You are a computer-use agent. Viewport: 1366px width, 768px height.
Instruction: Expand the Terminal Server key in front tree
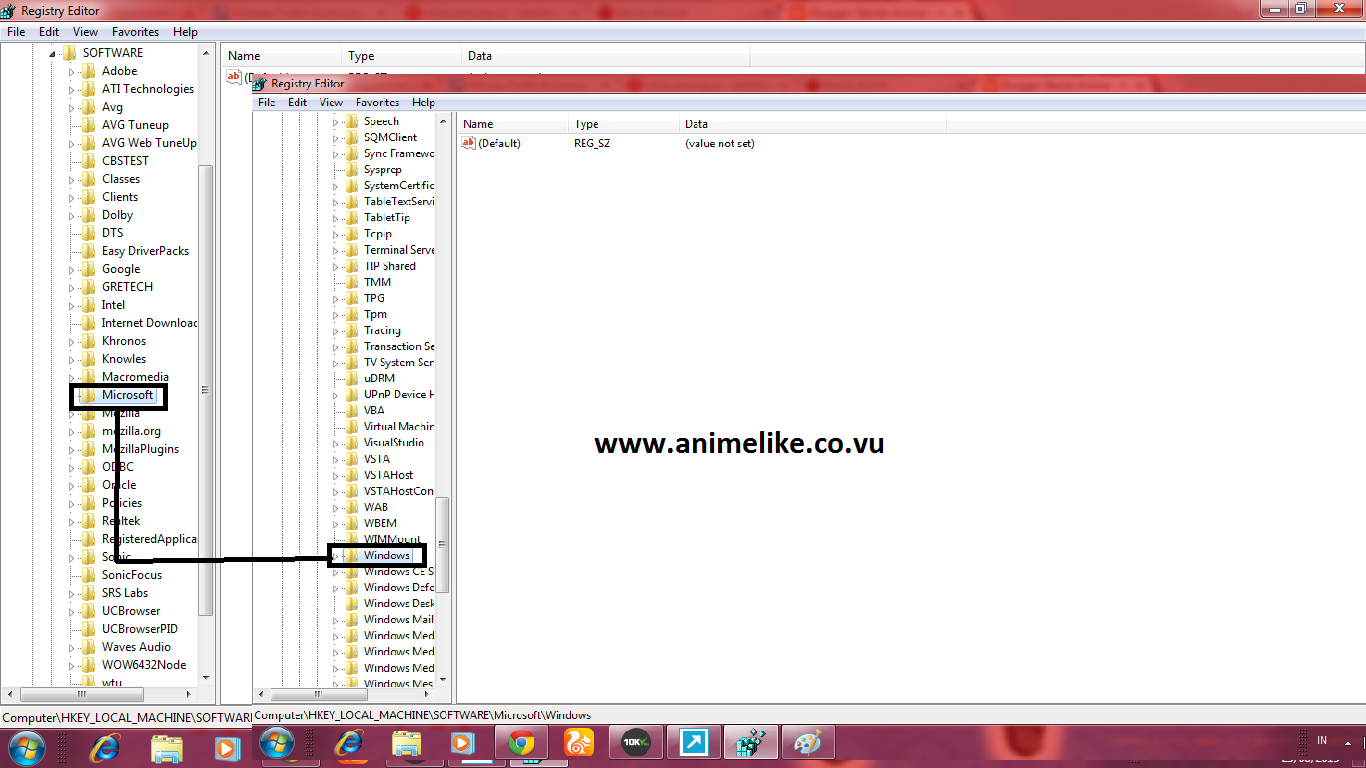click(335, 250)
